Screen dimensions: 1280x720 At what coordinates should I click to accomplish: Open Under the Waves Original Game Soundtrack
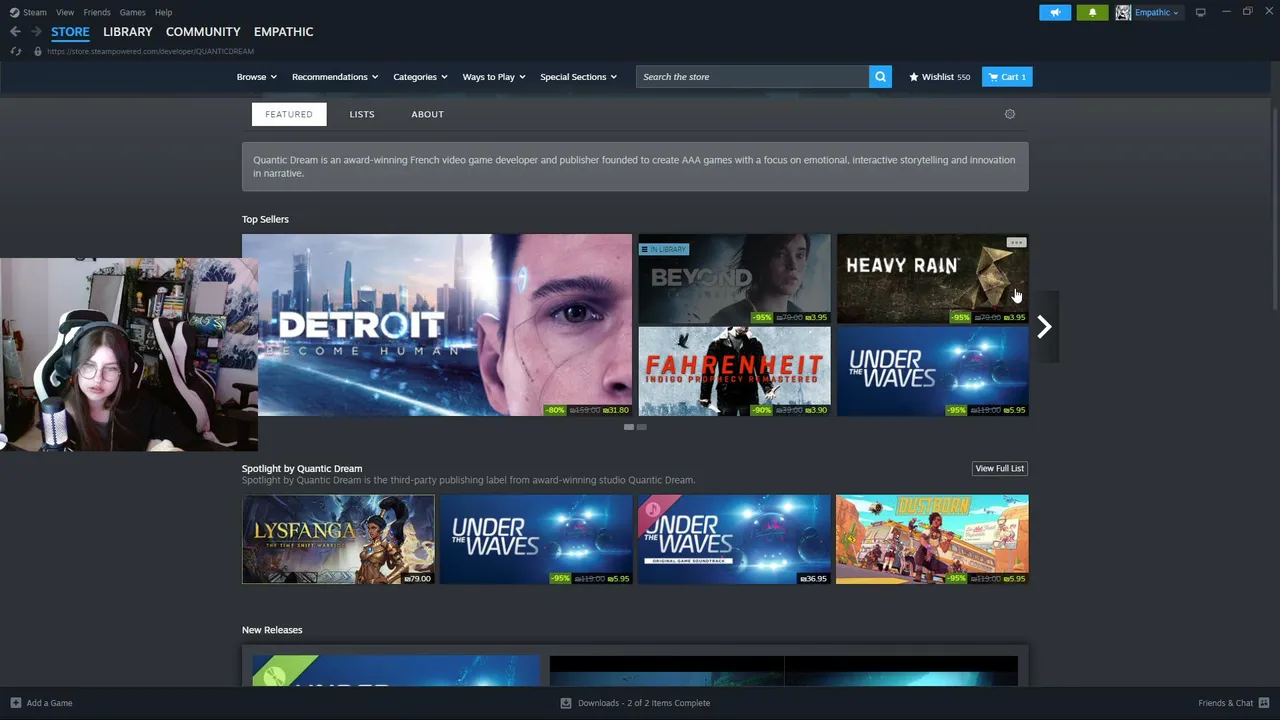coord(734,539)
